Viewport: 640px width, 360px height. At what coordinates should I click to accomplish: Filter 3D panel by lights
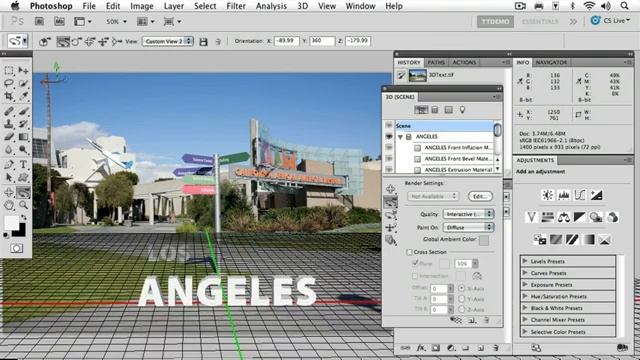pyautogui.click(x=462, y=110)
